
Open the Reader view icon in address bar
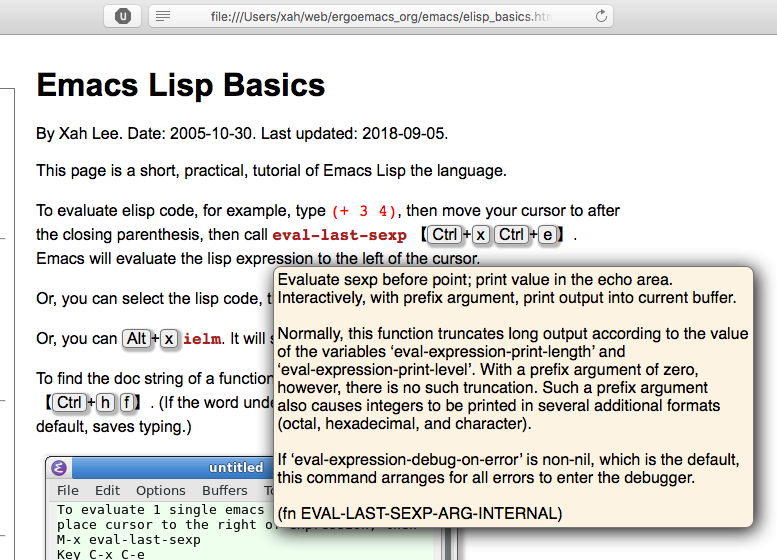coord(163,16)
